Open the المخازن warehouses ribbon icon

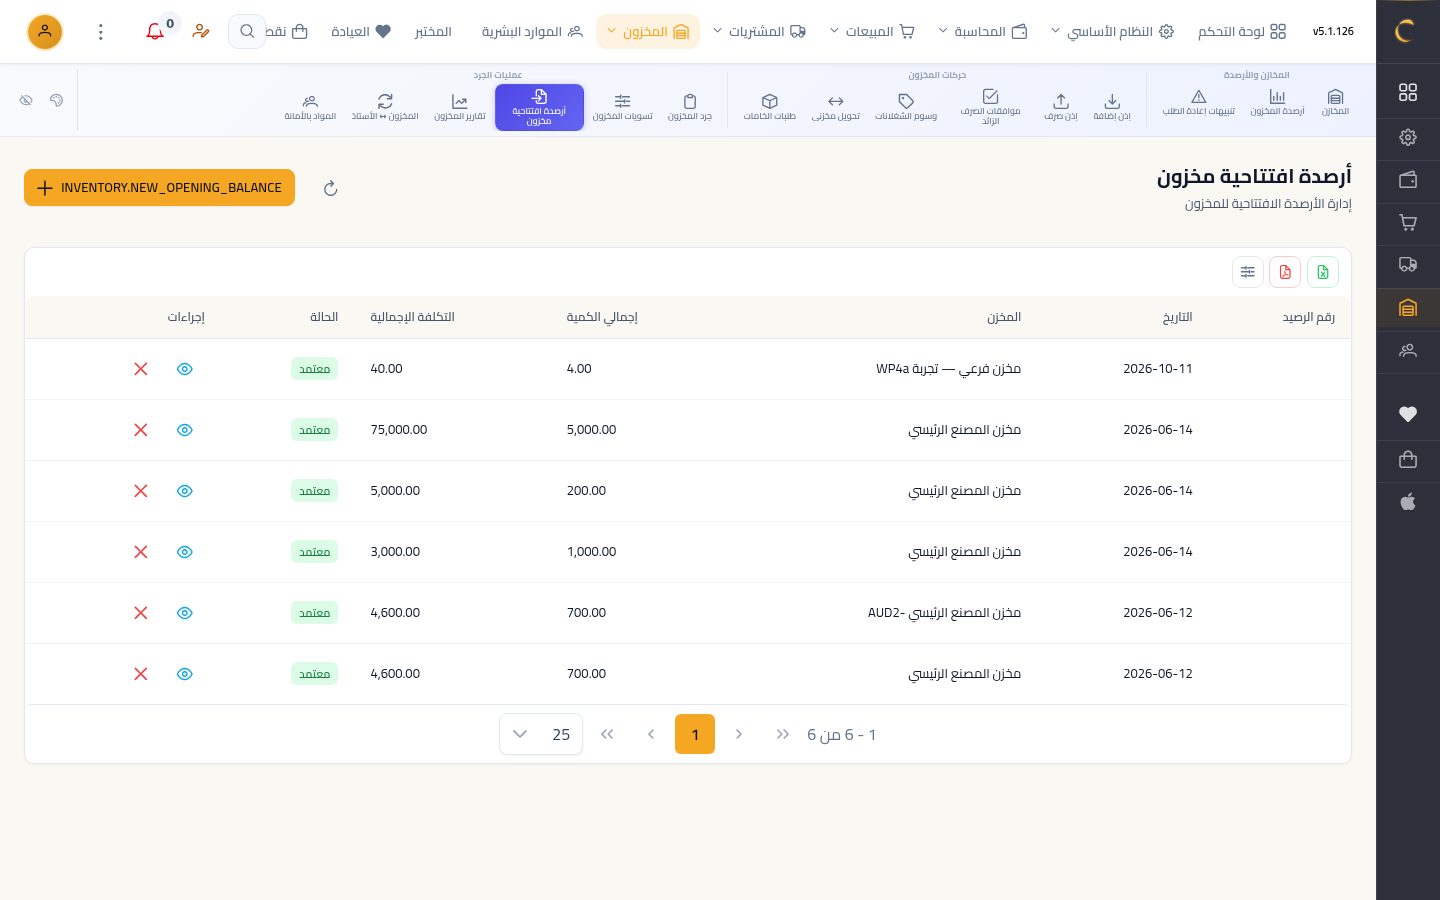click(1335, 102)
